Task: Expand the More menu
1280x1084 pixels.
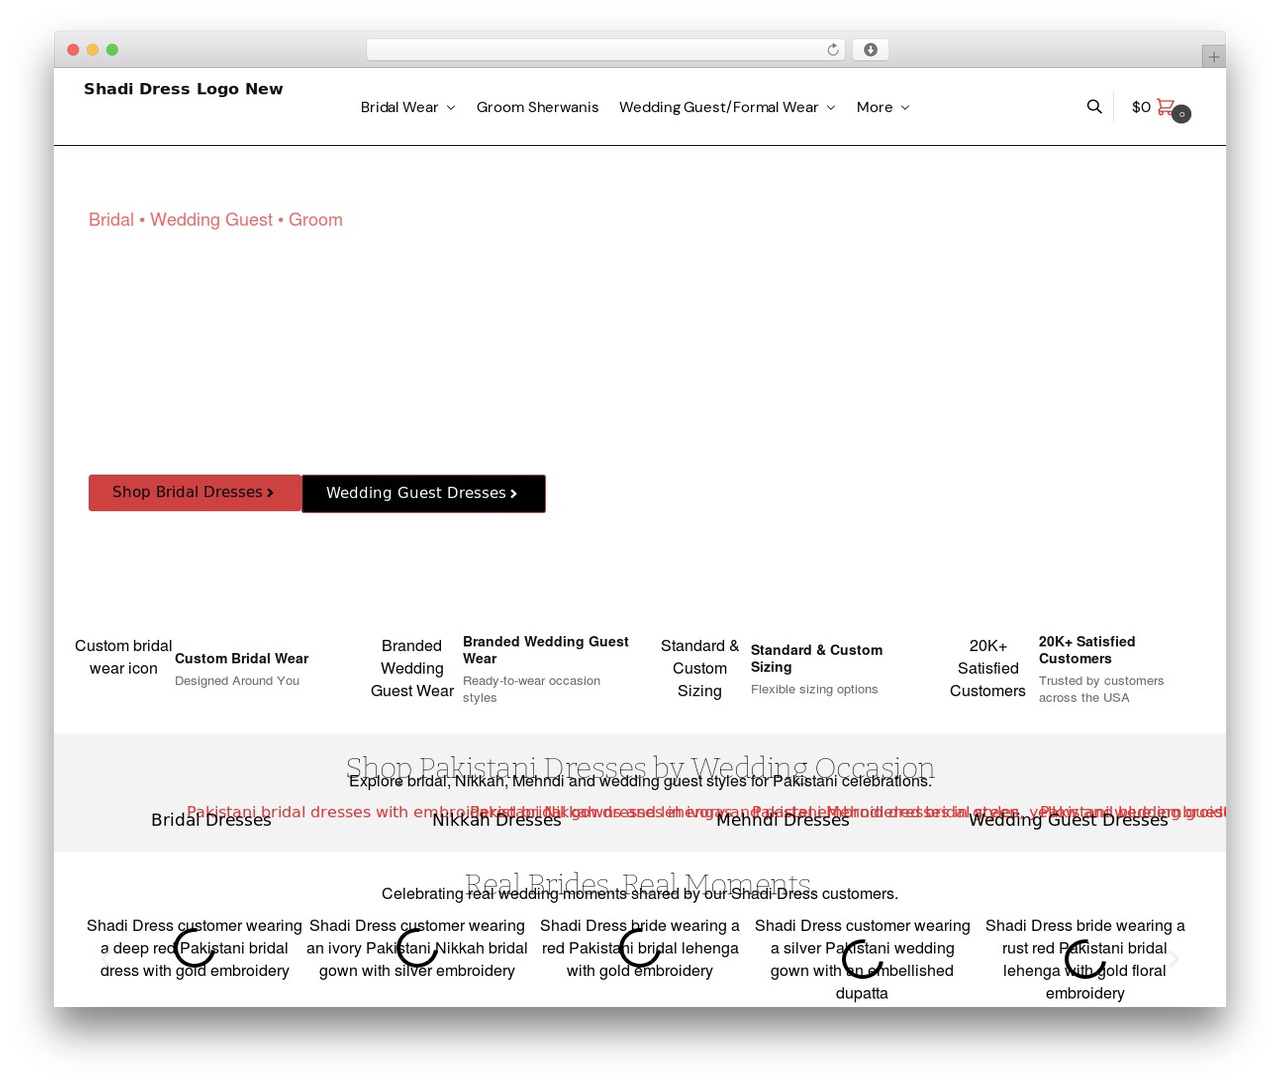Action: (883, 107)
